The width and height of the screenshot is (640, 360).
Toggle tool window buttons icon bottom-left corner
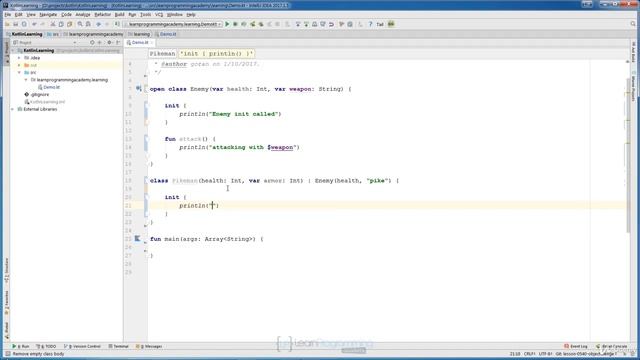7,354
